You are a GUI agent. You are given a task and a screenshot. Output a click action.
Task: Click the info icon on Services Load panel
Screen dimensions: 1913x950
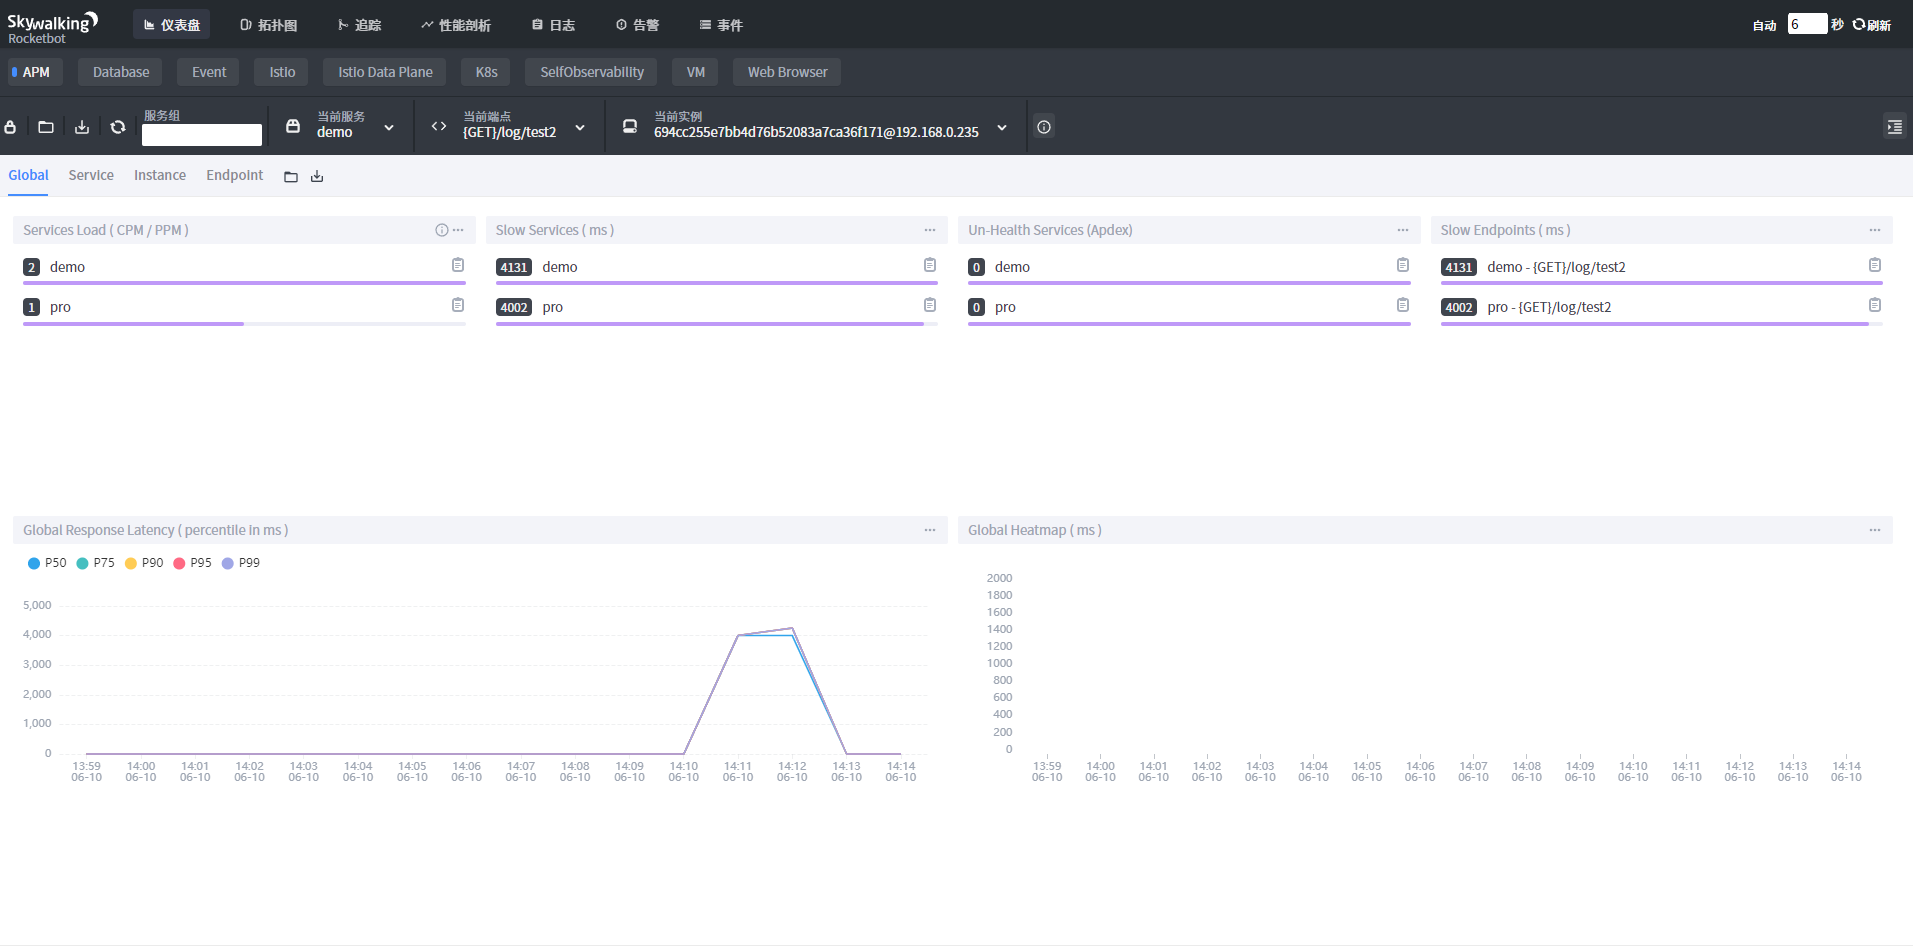click(x=442, y=230)
